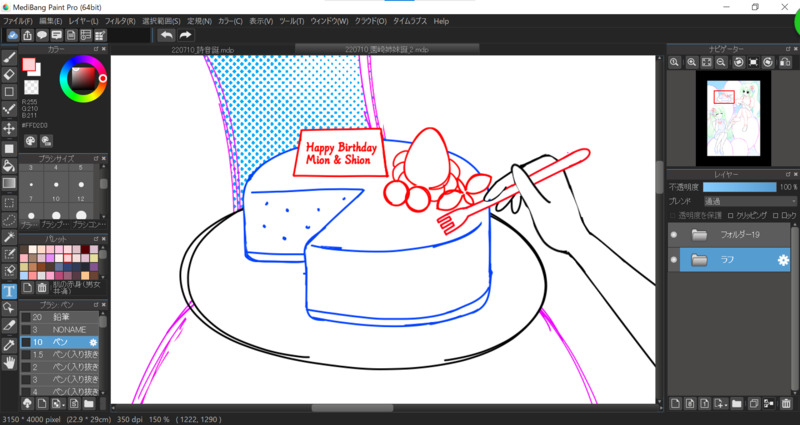
Task: Zoom in with Navigator magnifier plus
Action: click(x=691, y=62)
